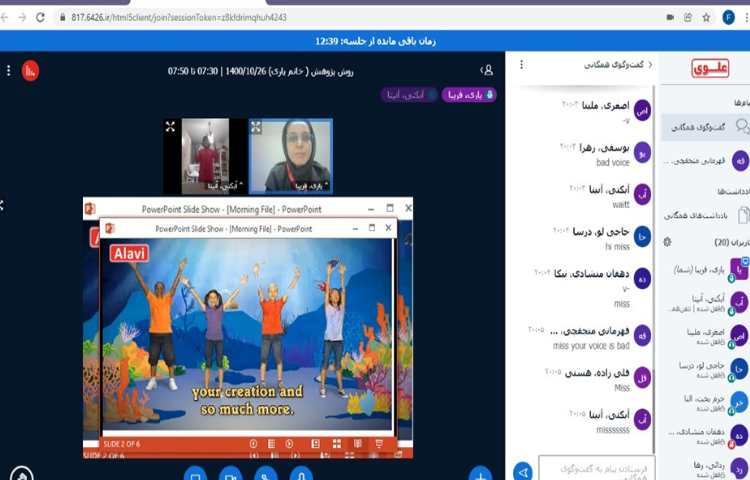Viewport: 750px width, 480px height.
Task: Click the 'SLIDE 2 OF 6' status text
Action: click(121, 444)
